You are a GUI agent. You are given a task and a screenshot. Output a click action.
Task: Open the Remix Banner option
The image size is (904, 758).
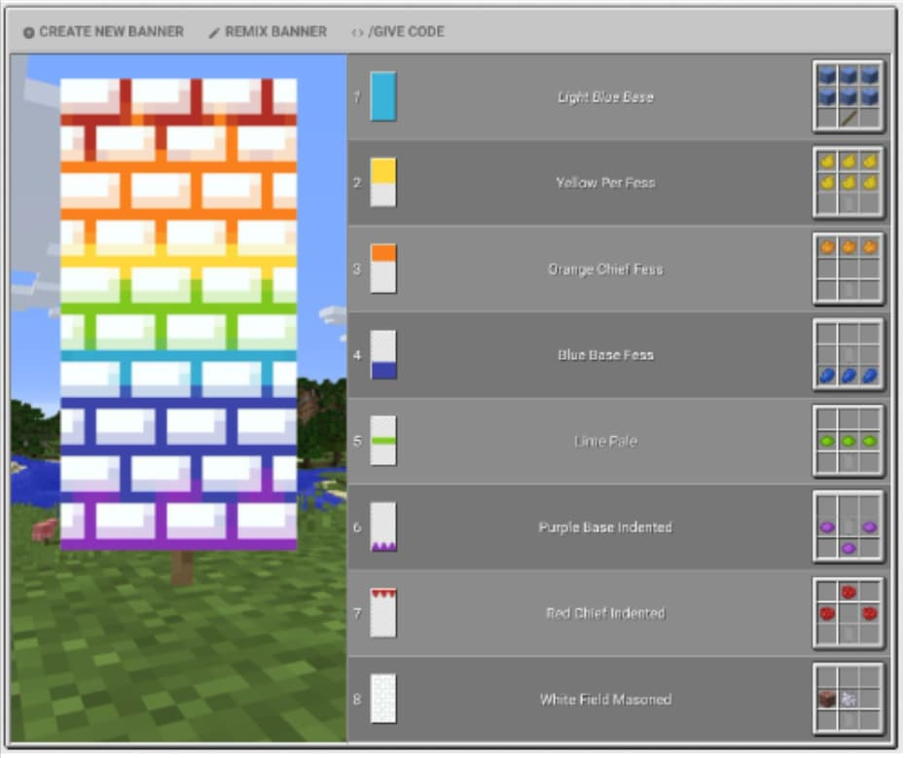click(x=268, y=32)
